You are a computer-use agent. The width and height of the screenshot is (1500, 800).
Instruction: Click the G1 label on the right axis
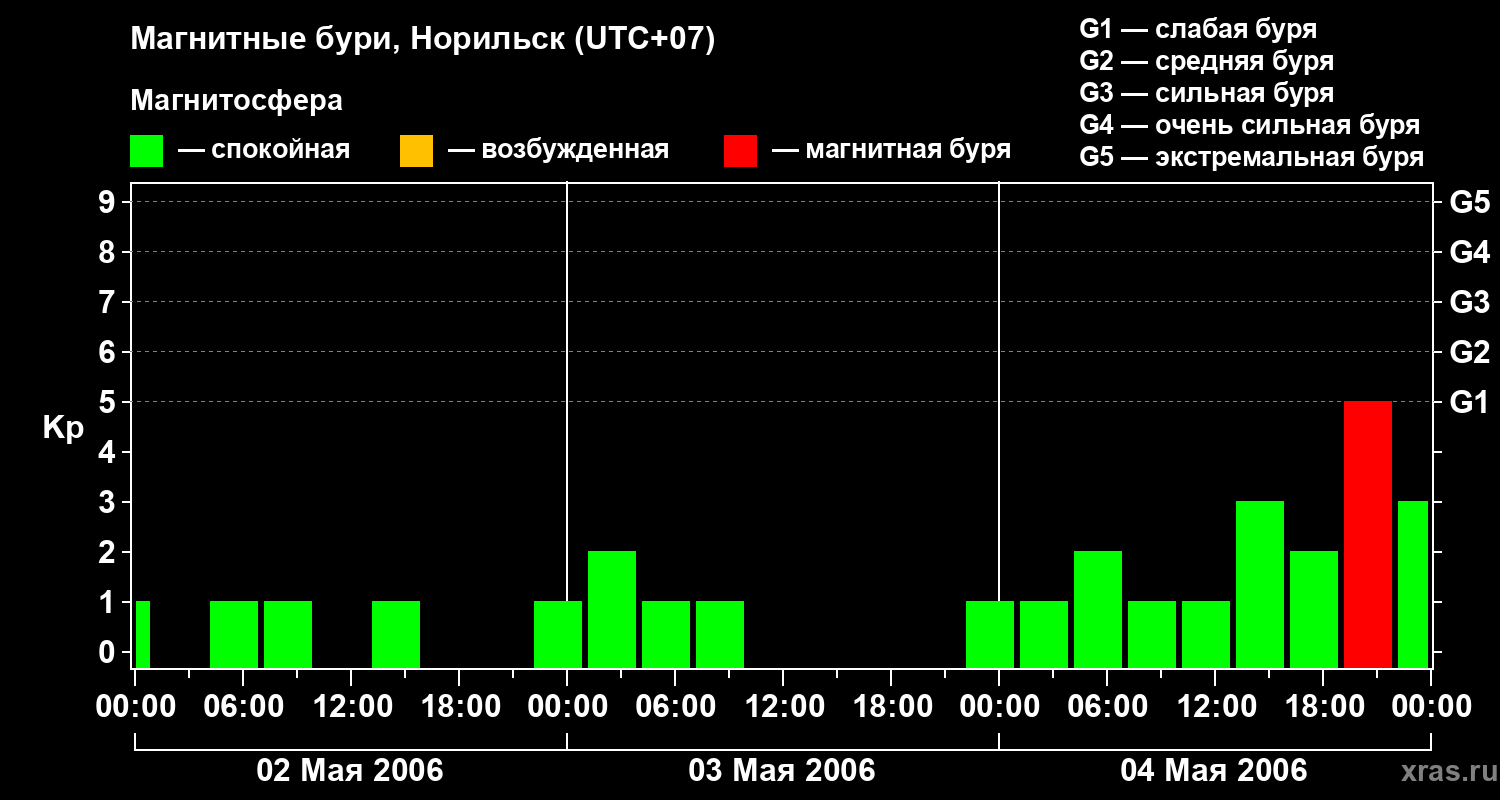click(1469, 402)
